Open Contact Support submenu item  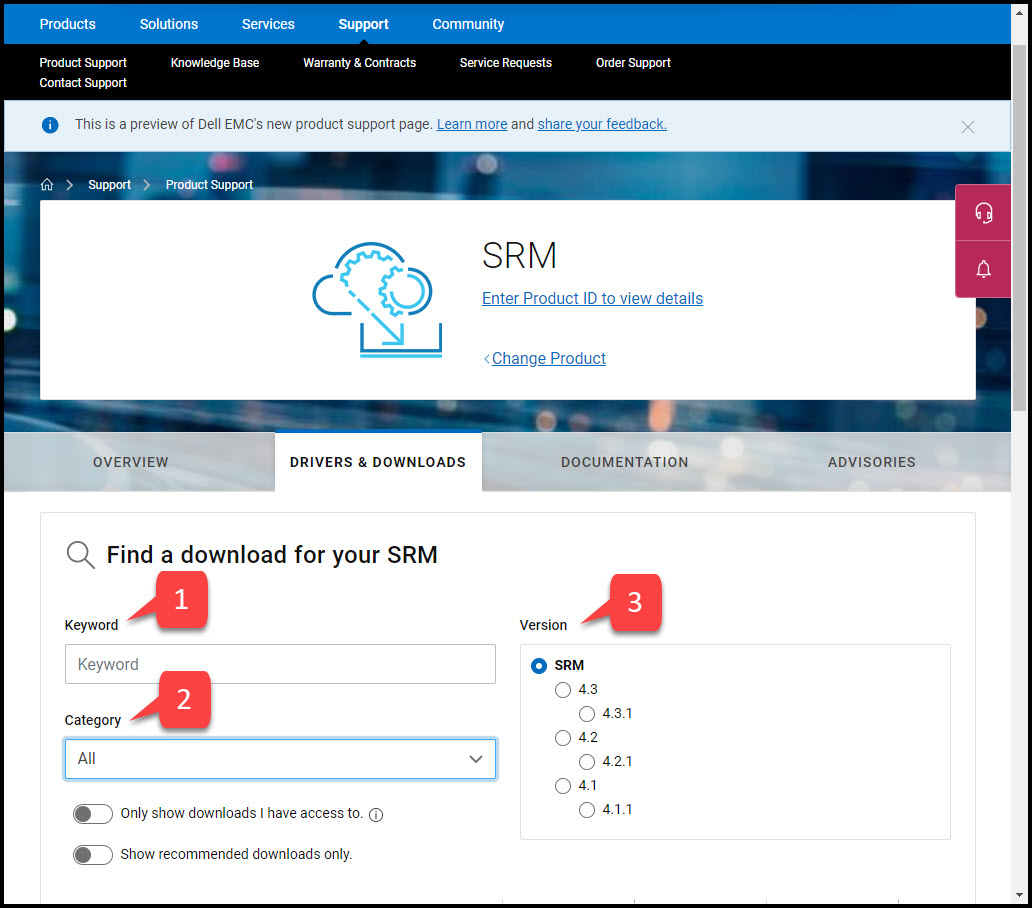(x=83, y=83)
